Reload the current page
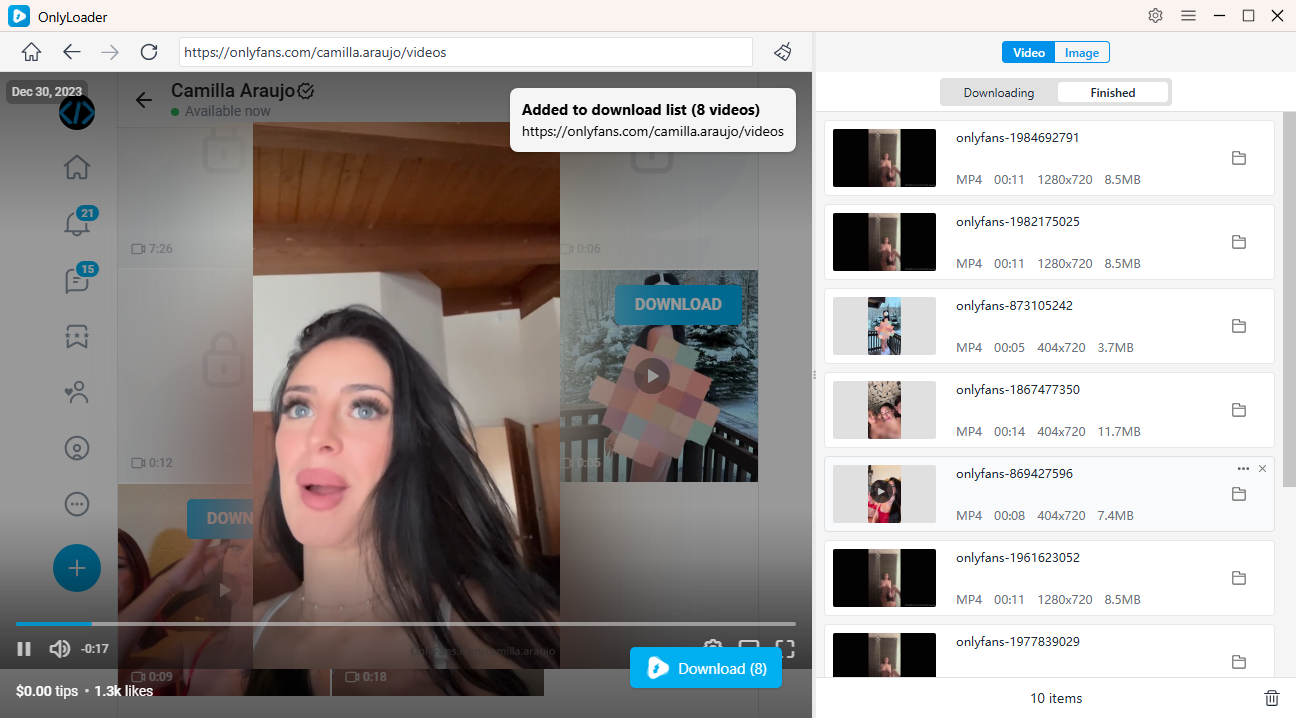 pyautogui.click(x=149, y=52)
